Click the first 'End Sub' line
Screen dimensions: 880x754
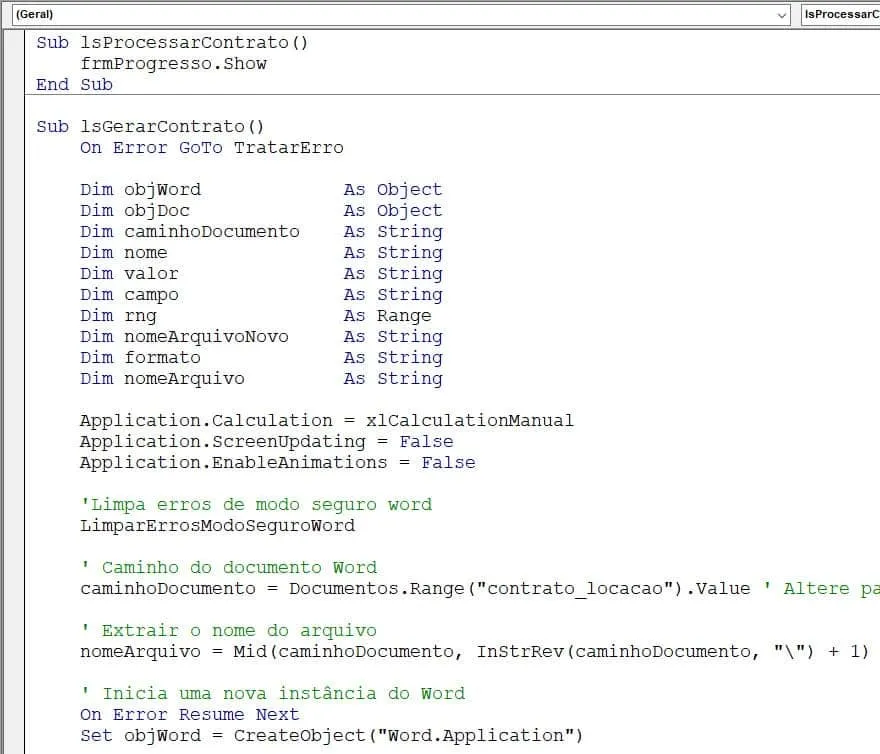coord(75,85)
